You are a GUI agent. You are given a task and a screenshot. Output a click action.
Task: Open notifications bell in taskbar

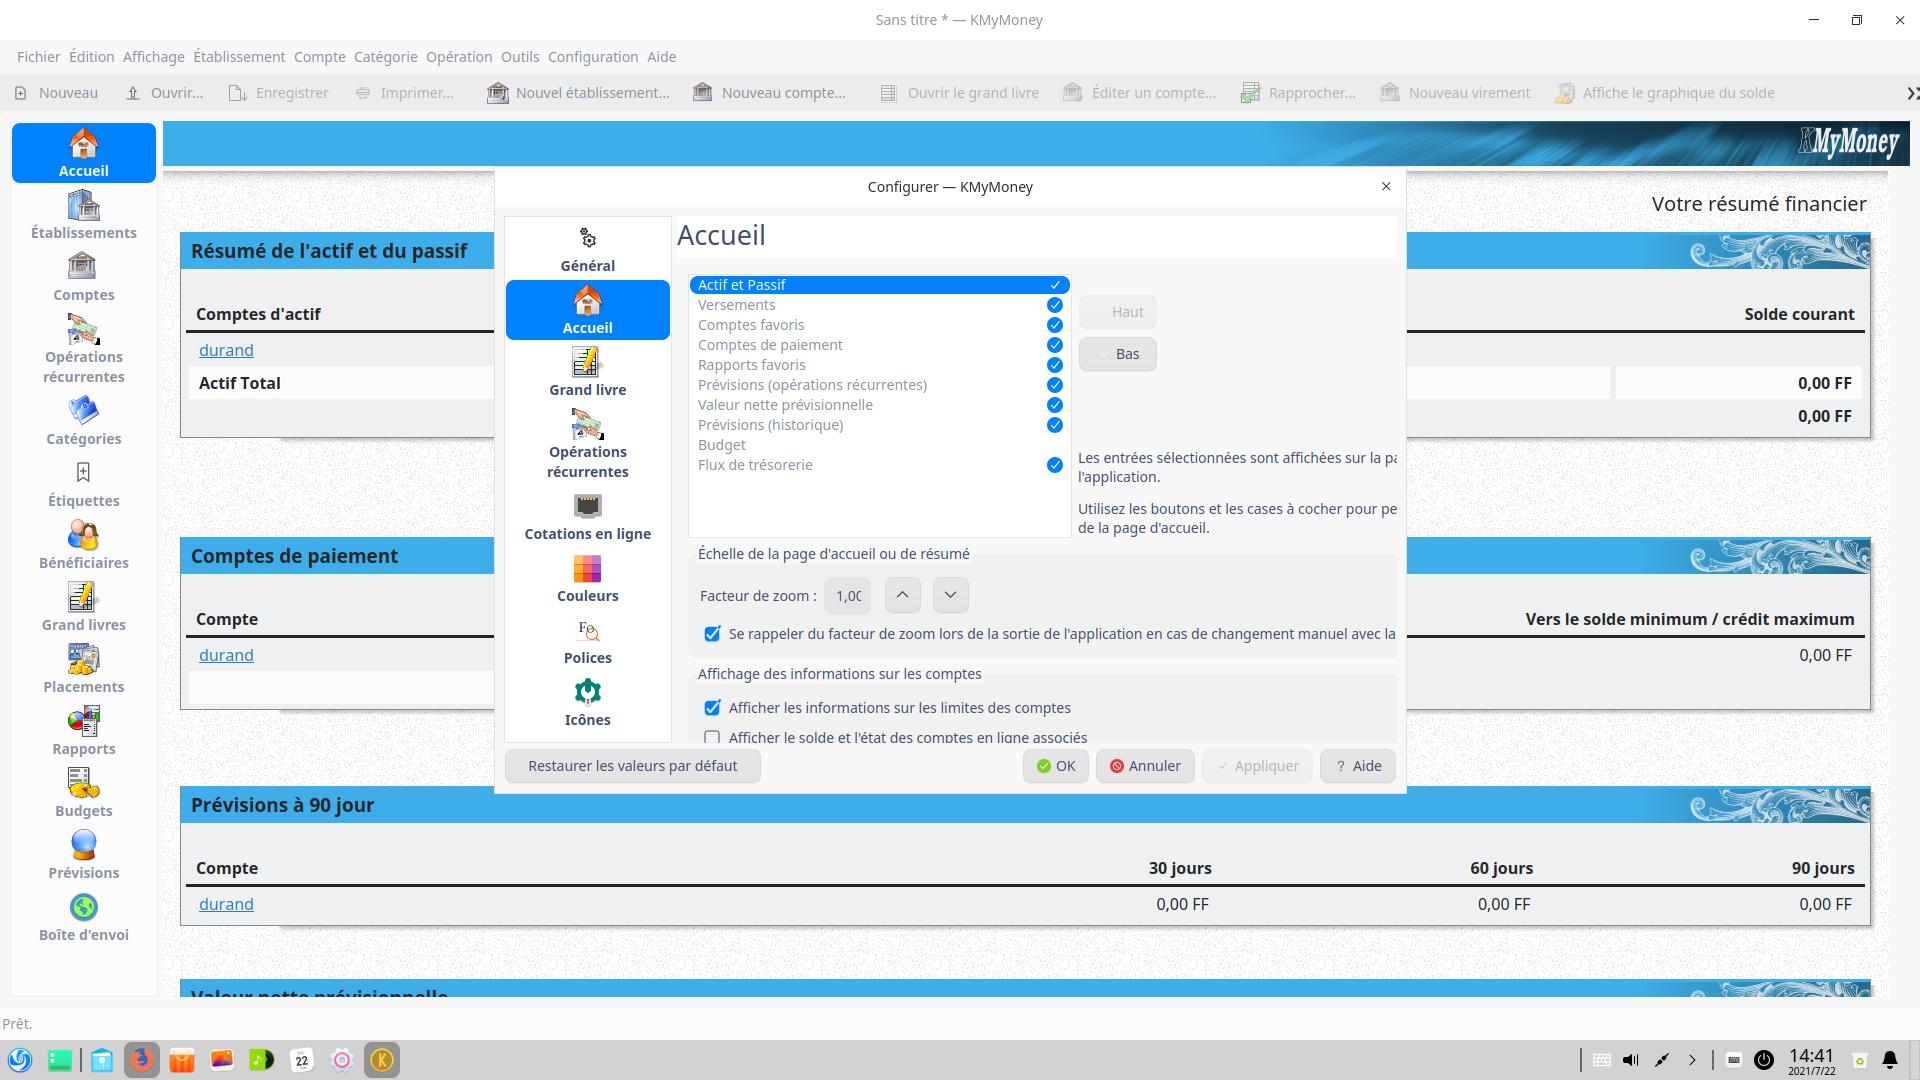(x=1890, y=1060)
